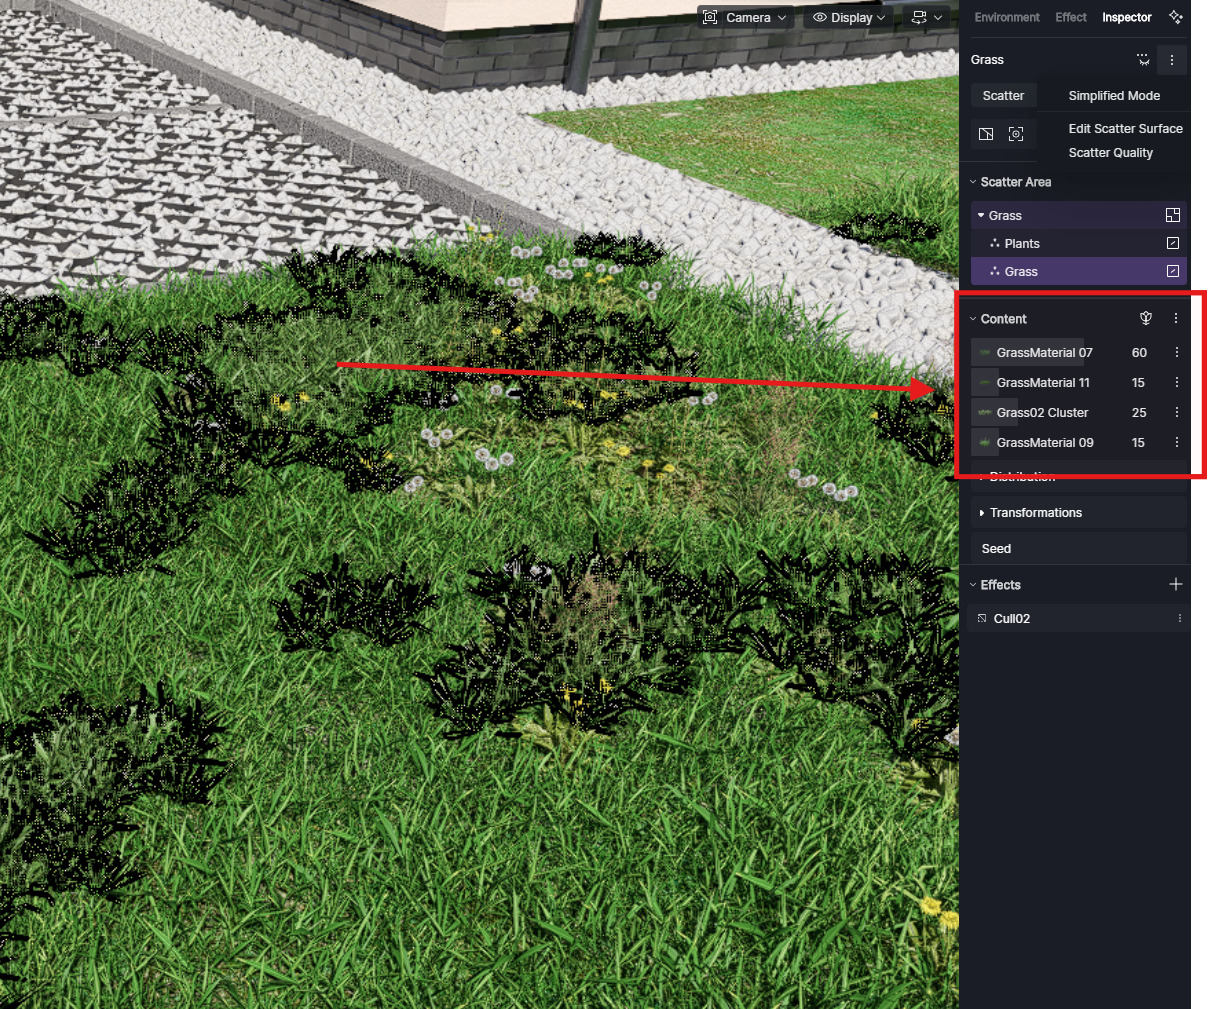Switch to the Environment tab
1208x1009 pixels.
point(1006,17)
